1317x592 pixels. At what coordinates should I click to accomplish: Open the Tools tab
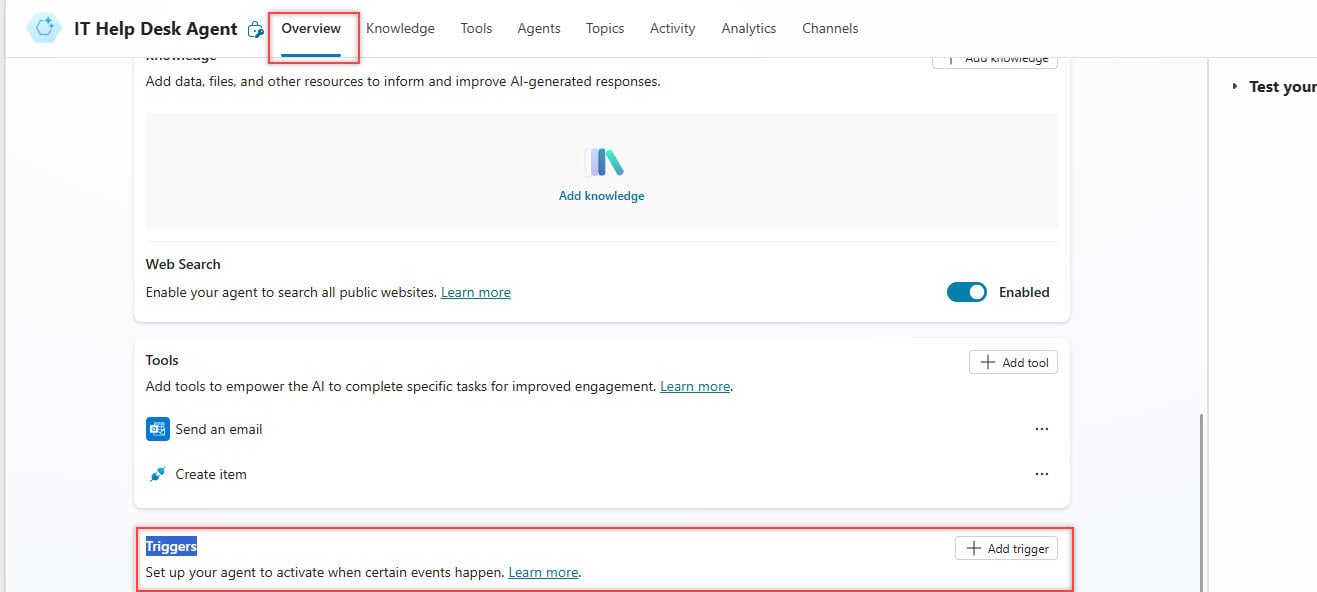point(476,28)
